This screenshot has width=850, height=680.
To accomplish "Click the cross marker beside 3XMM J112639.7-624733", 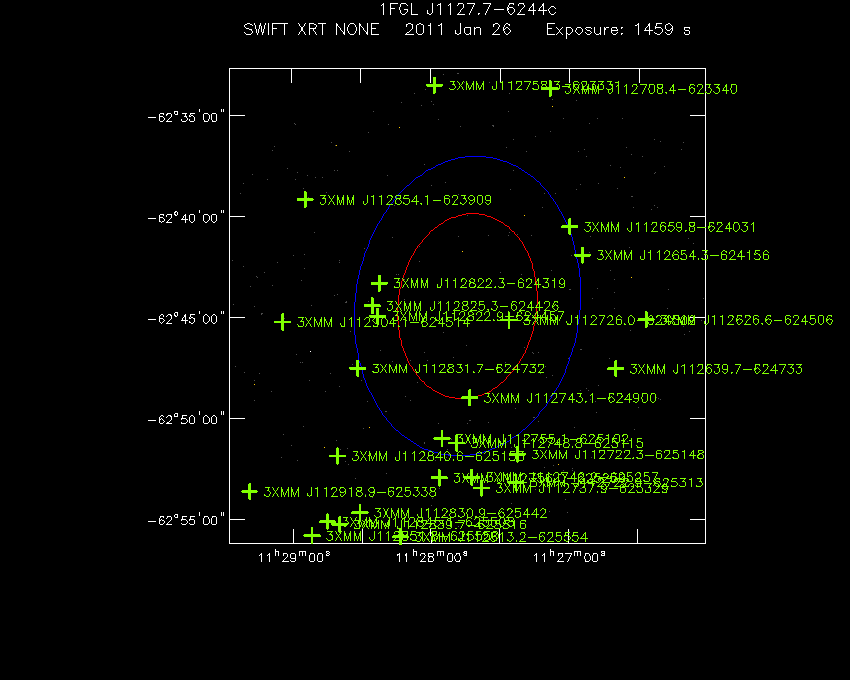I will point(615,369).
